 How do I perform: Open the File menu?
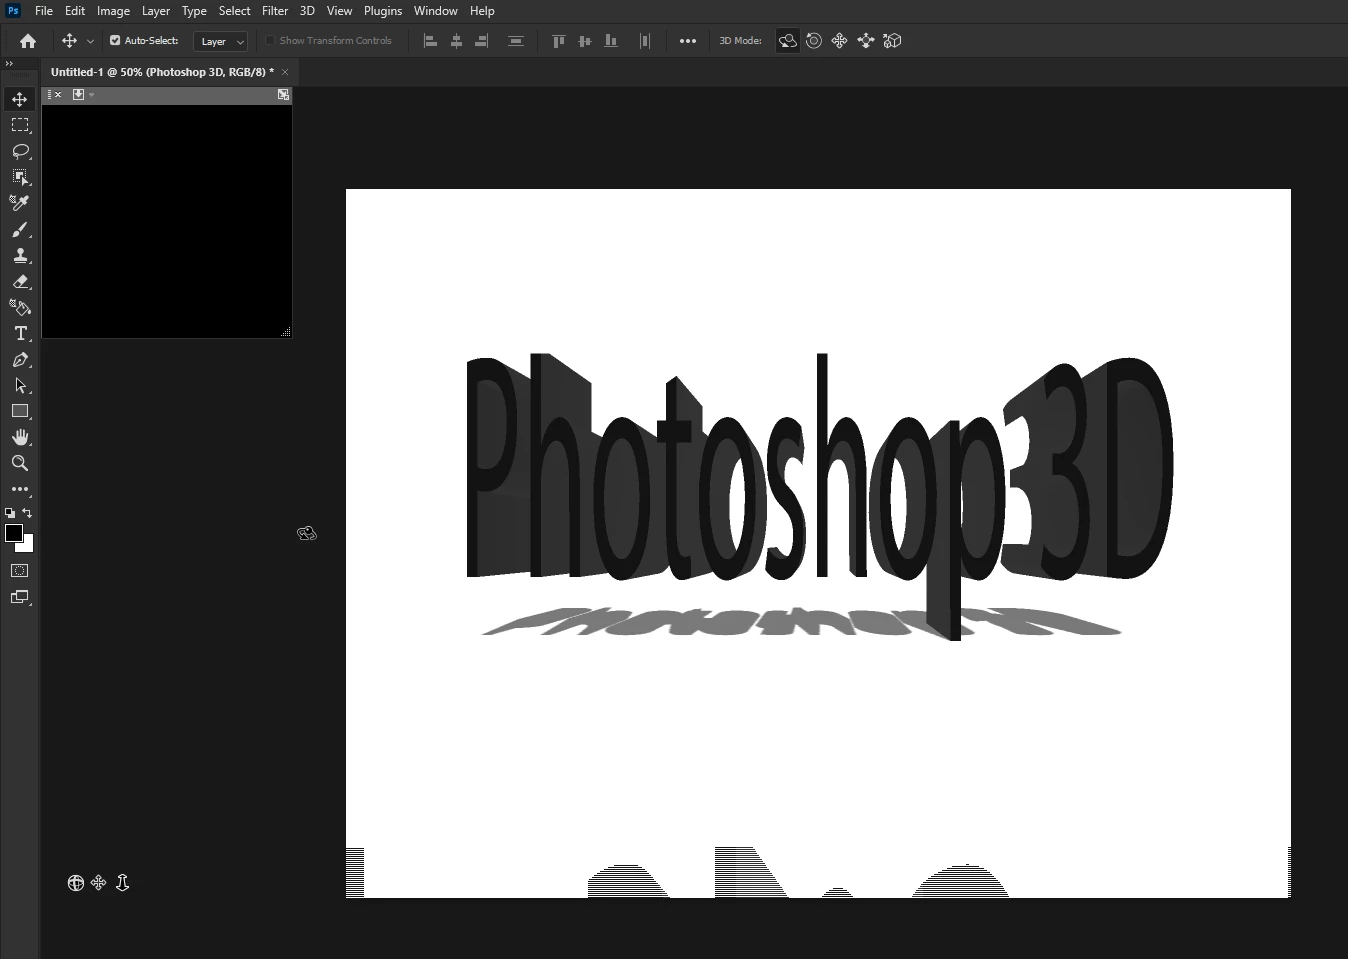[x=44, y=11]
